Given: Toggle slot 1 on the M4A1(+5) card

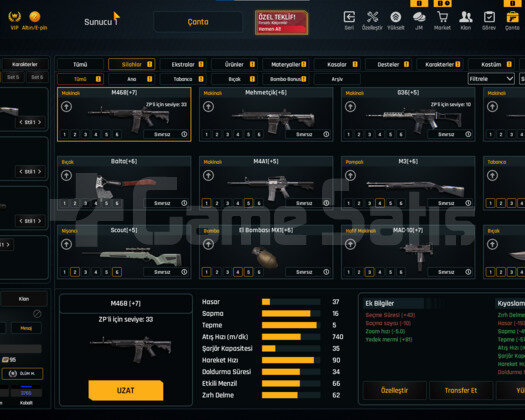Looking at the screenshot, I should [x=206, y=203].
